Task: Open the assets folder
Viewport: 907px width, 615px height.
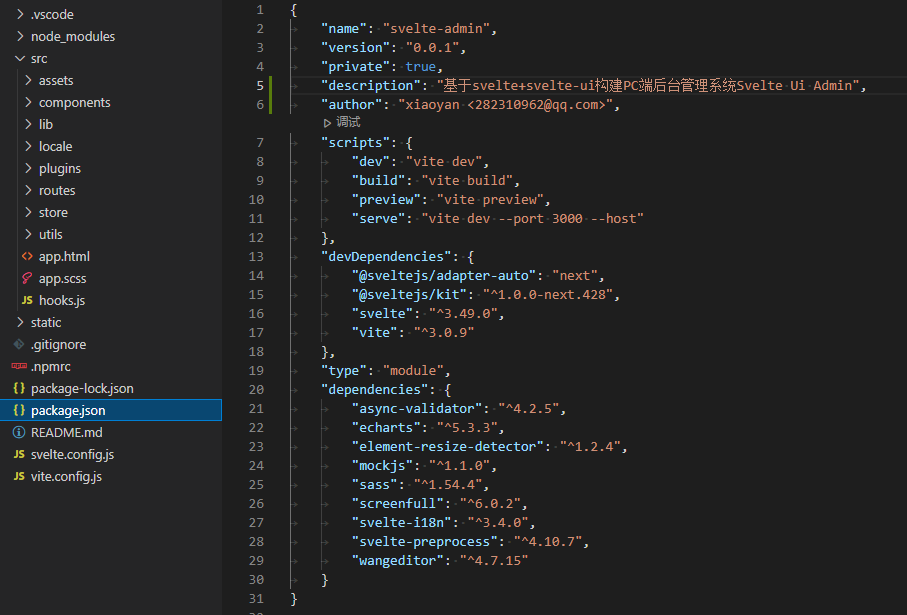Action: pyautogui.click(x=56, y=80)
